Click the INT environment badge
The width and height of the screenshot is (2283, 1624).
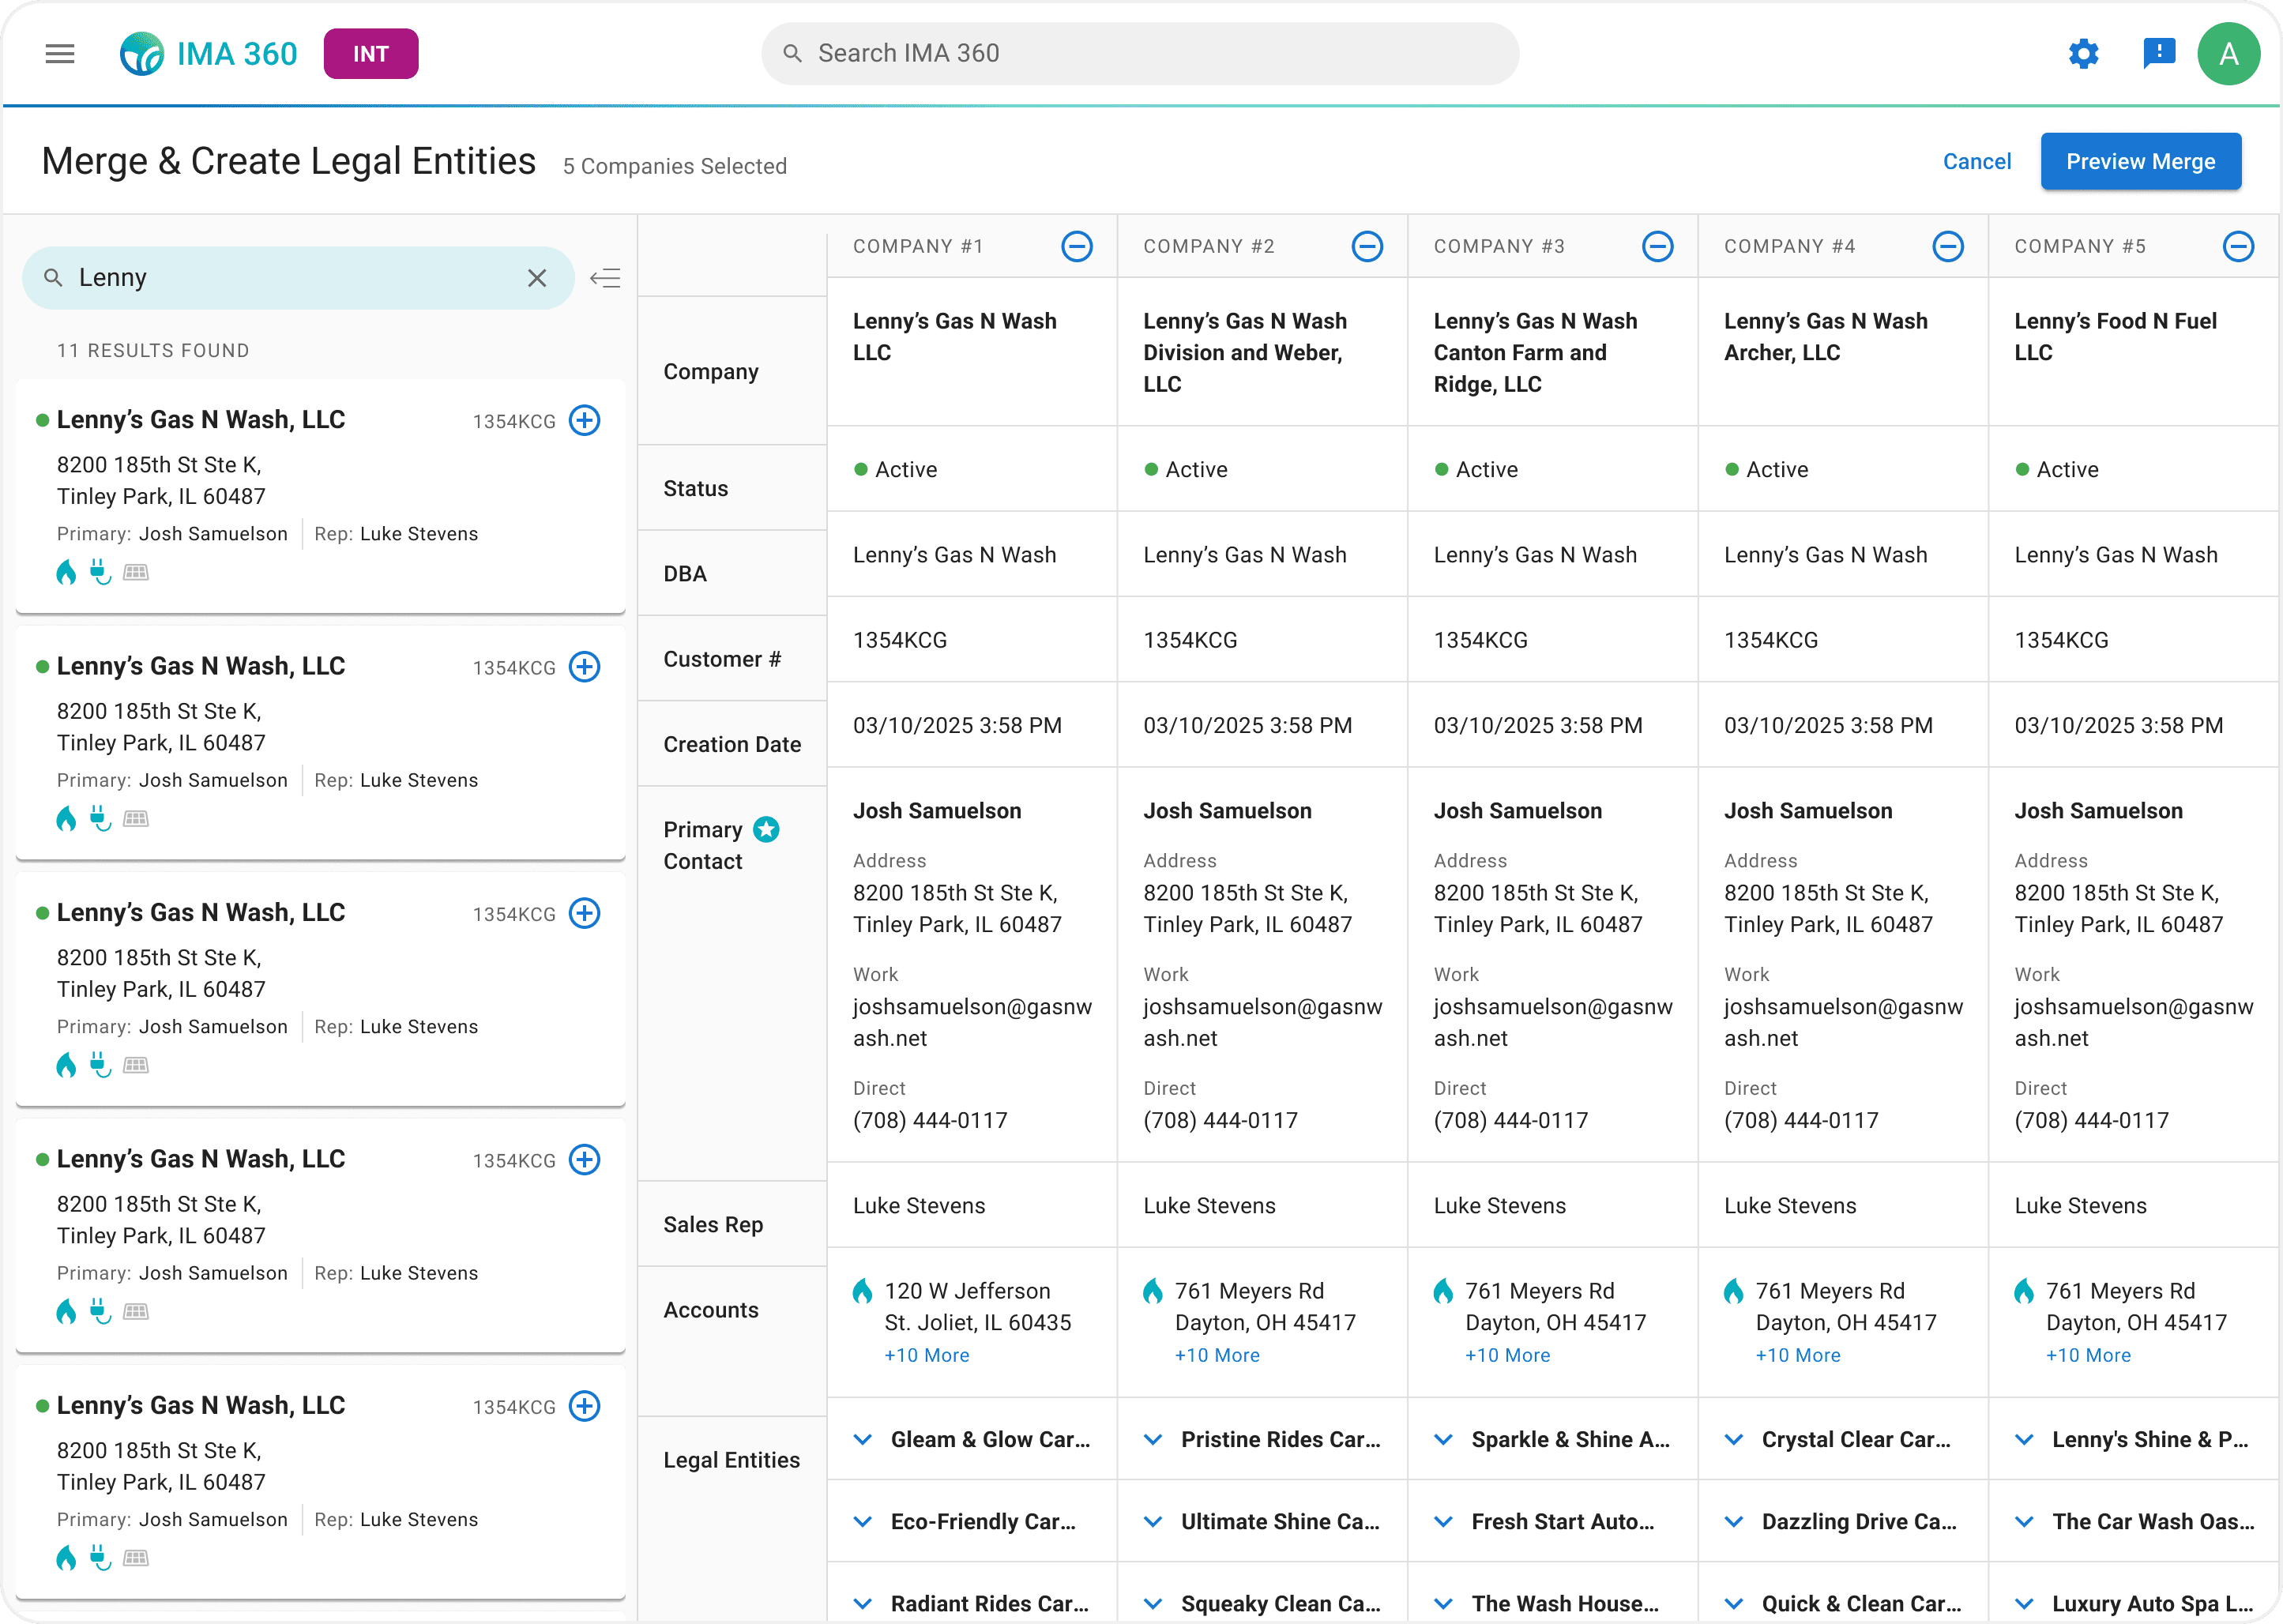coord(371,54)
